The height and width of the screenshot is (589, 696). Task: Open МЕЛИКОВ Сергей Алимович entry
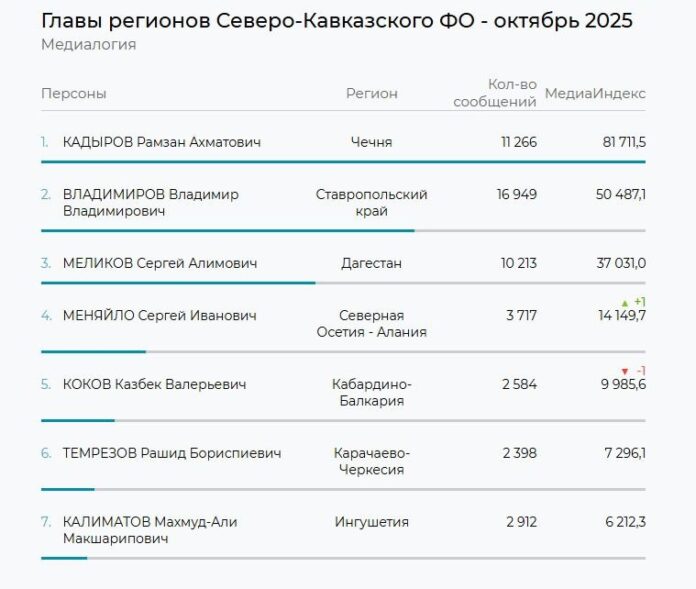[159, 263]
